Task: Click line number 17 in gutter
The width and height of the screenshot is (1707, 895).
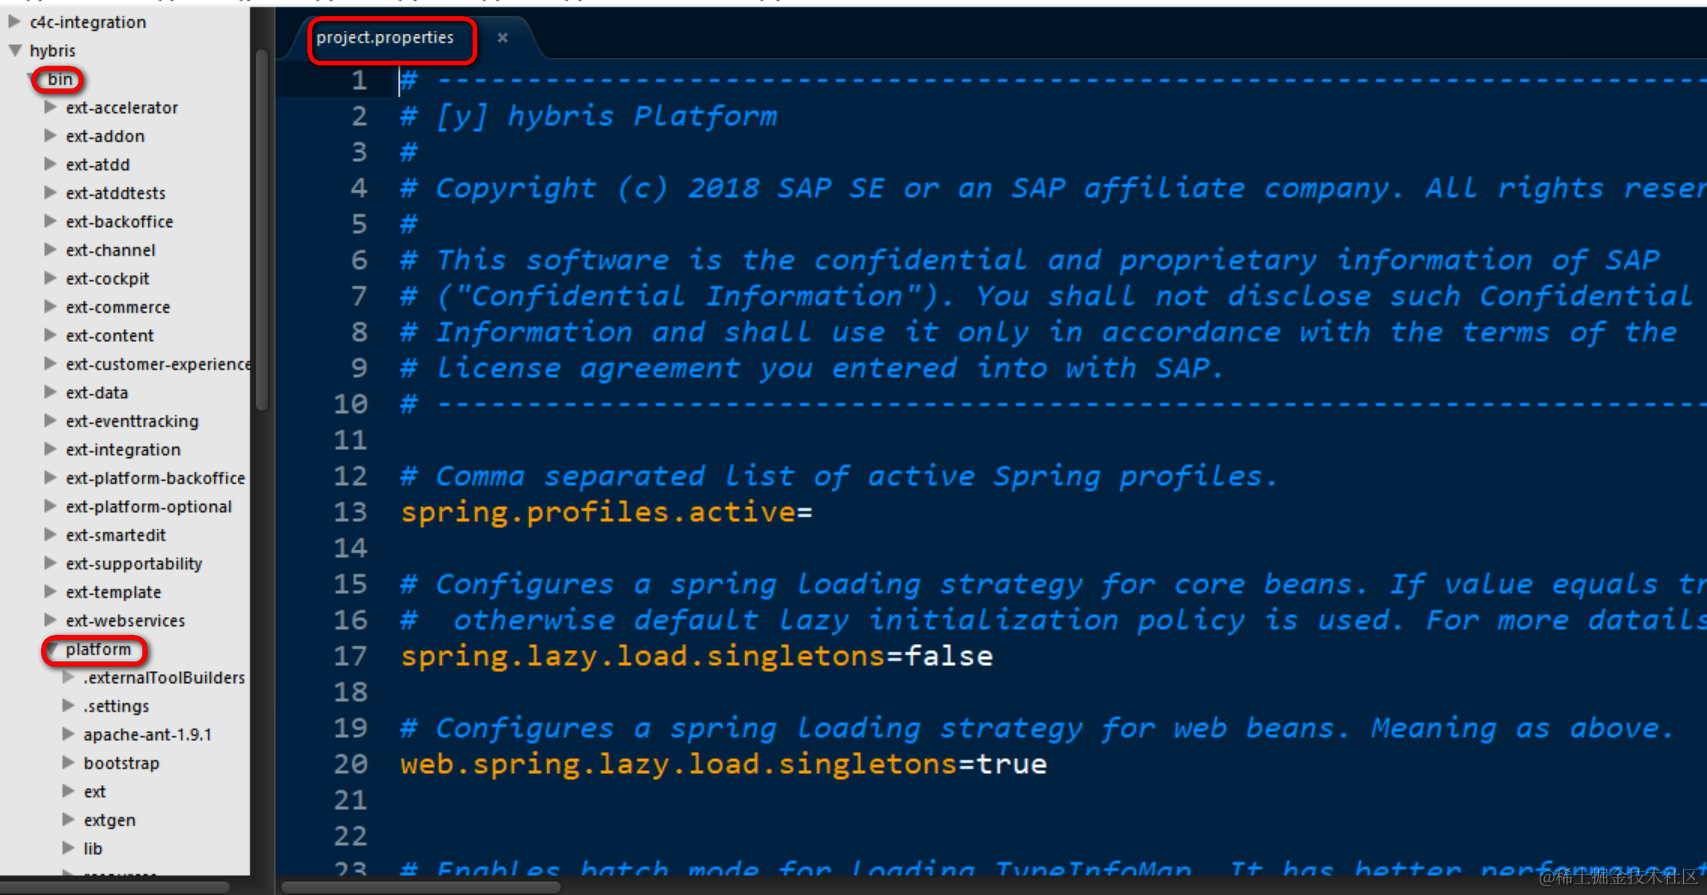Action: click(350, 656)
